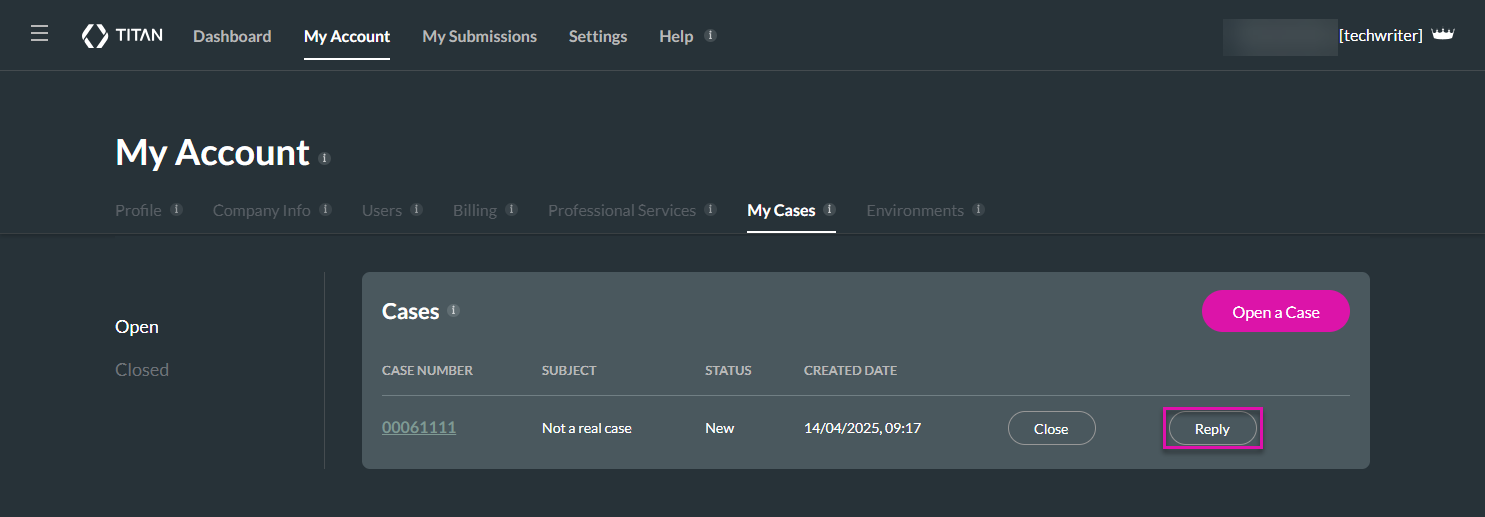Switch to the Users tab
This screenshot has width=1485, height=517.
pyautogui.click(x=381, y=211)
